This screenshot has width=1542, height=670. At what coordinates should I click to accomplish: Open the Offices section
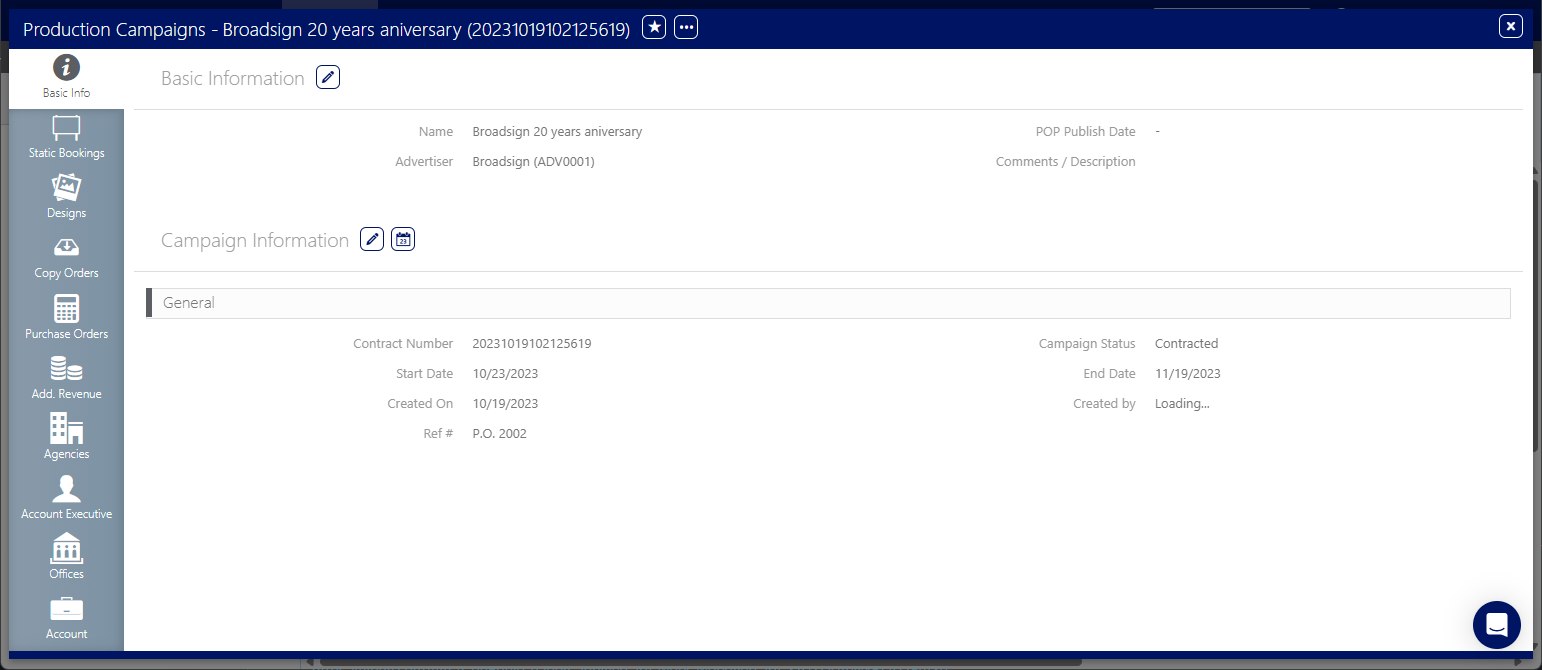pos(66,559)
